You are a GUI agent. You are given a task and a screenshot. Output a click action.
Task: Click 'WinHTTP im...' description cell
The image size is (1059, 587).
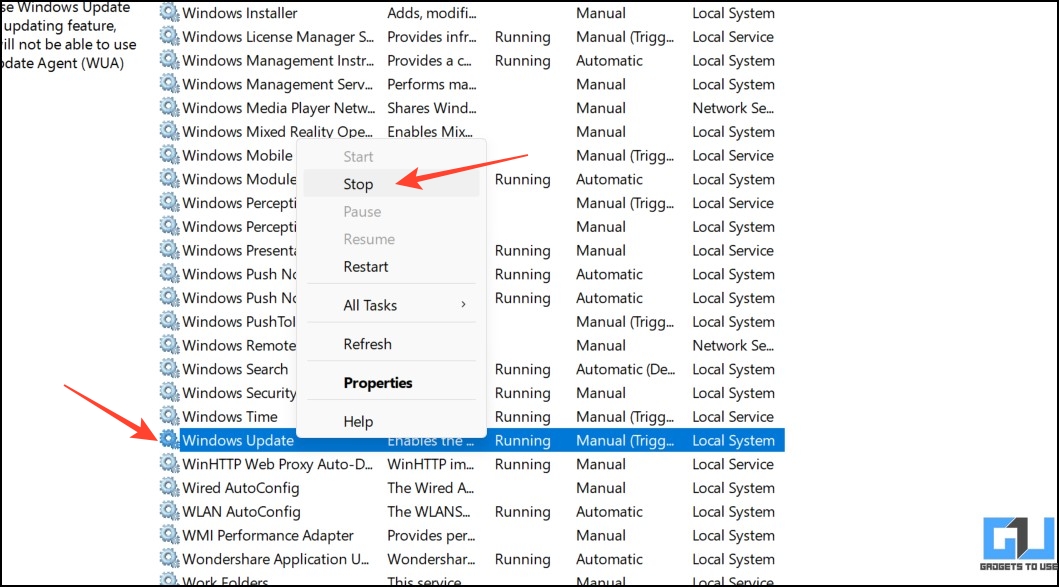(431, 464)
